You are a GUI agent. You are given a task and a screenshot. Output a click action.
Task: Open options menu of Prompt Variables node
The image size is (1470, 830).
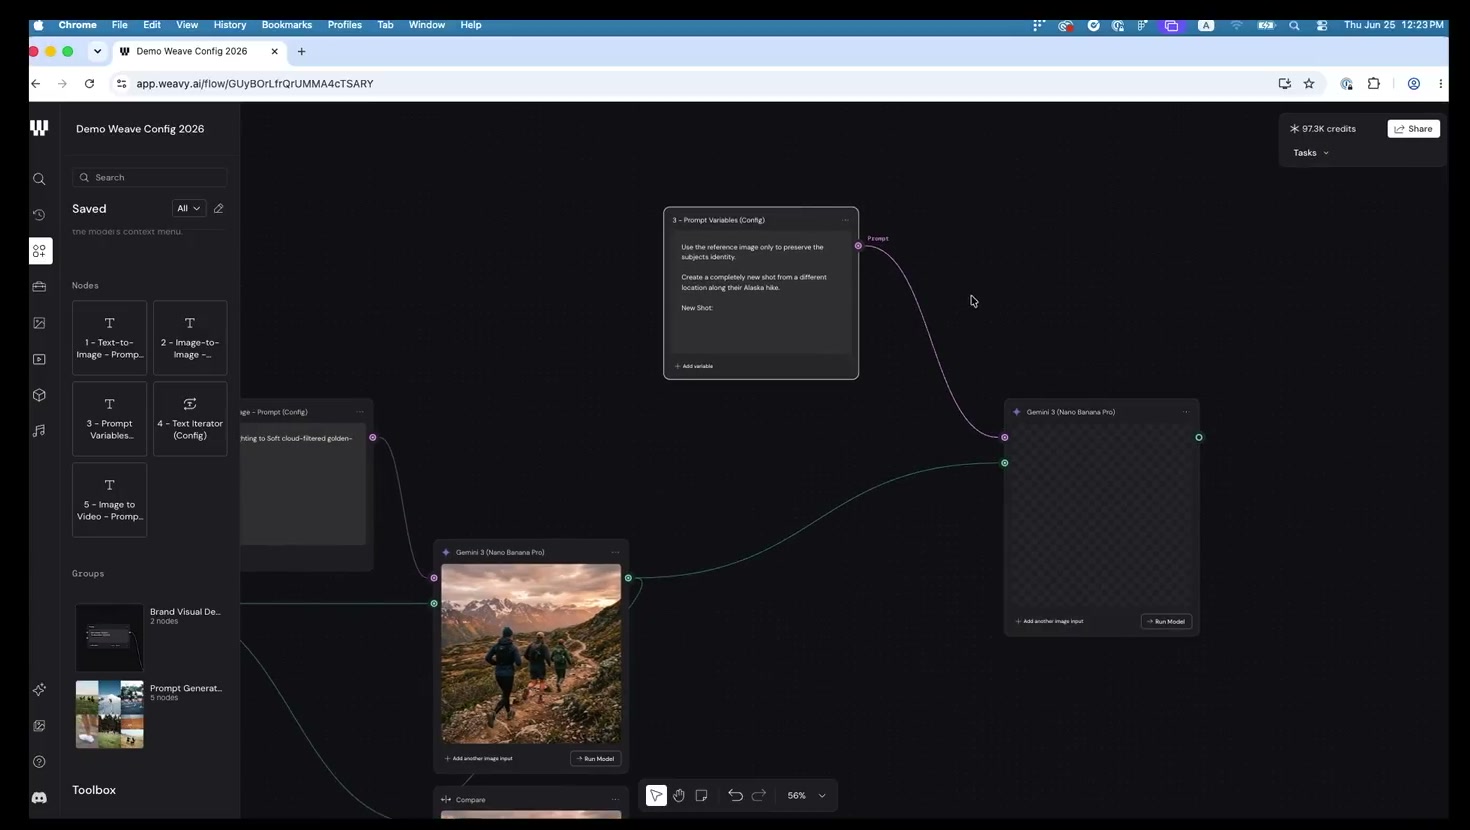(846, 220)
